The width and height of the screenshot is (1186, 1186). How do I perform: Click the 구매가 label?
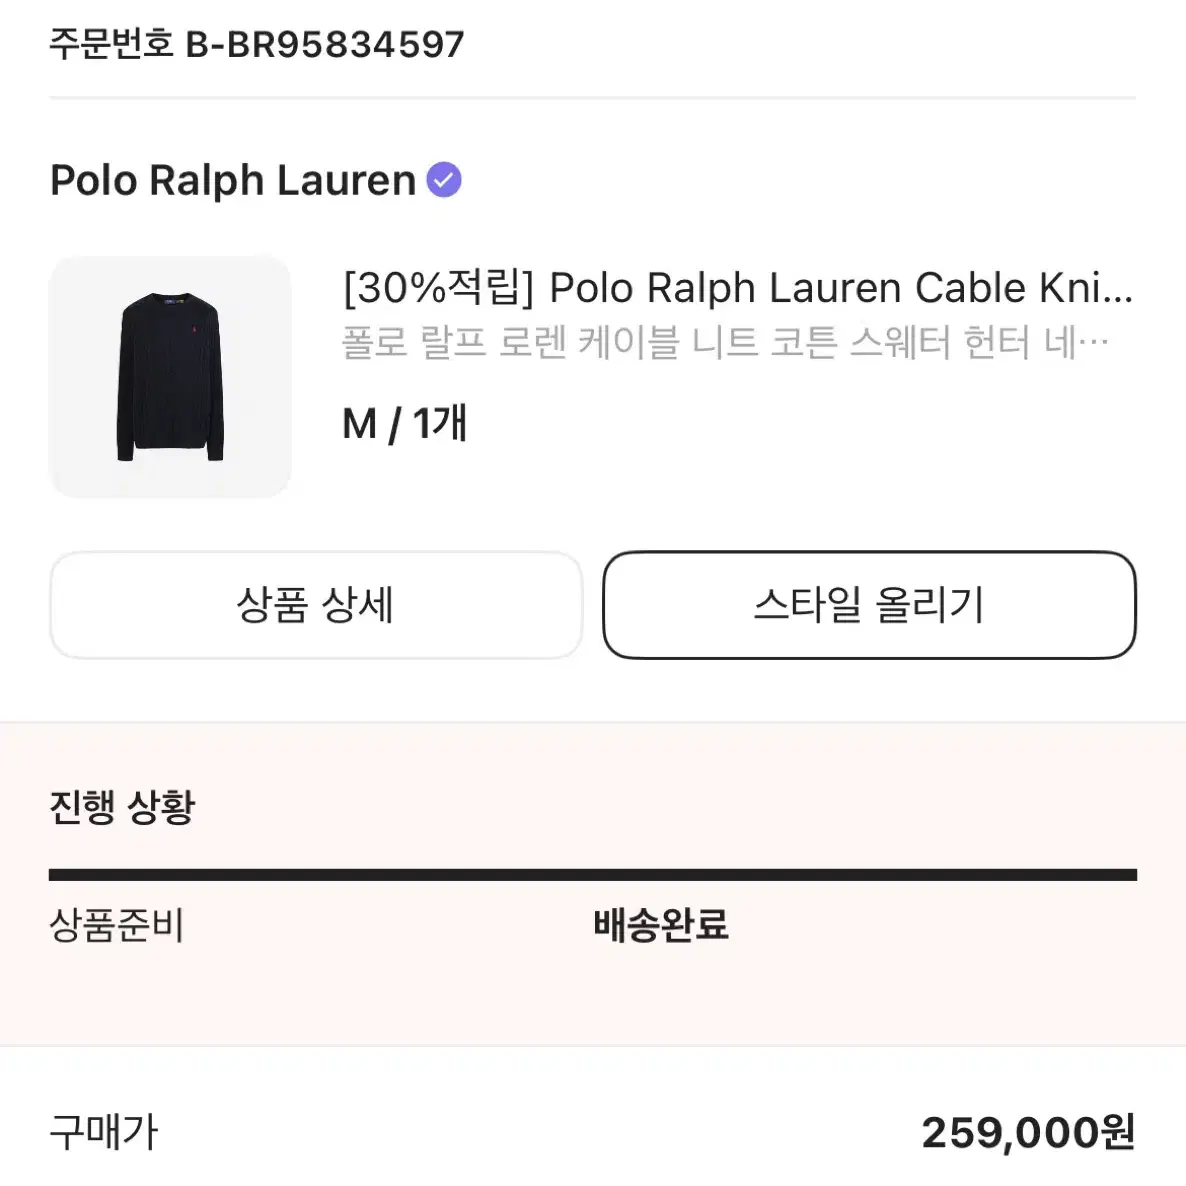click(x=104, y=1133)
